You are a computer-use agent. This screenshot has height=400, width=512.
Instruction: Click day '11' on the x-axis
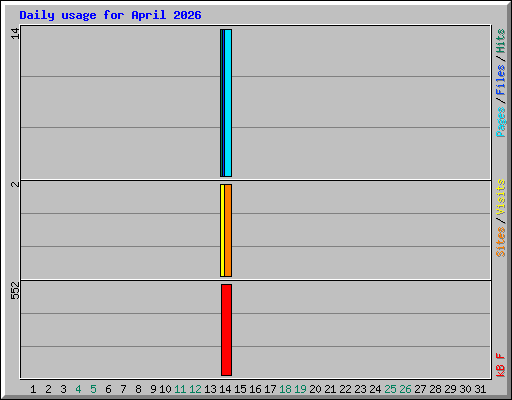tap(180, 389)
